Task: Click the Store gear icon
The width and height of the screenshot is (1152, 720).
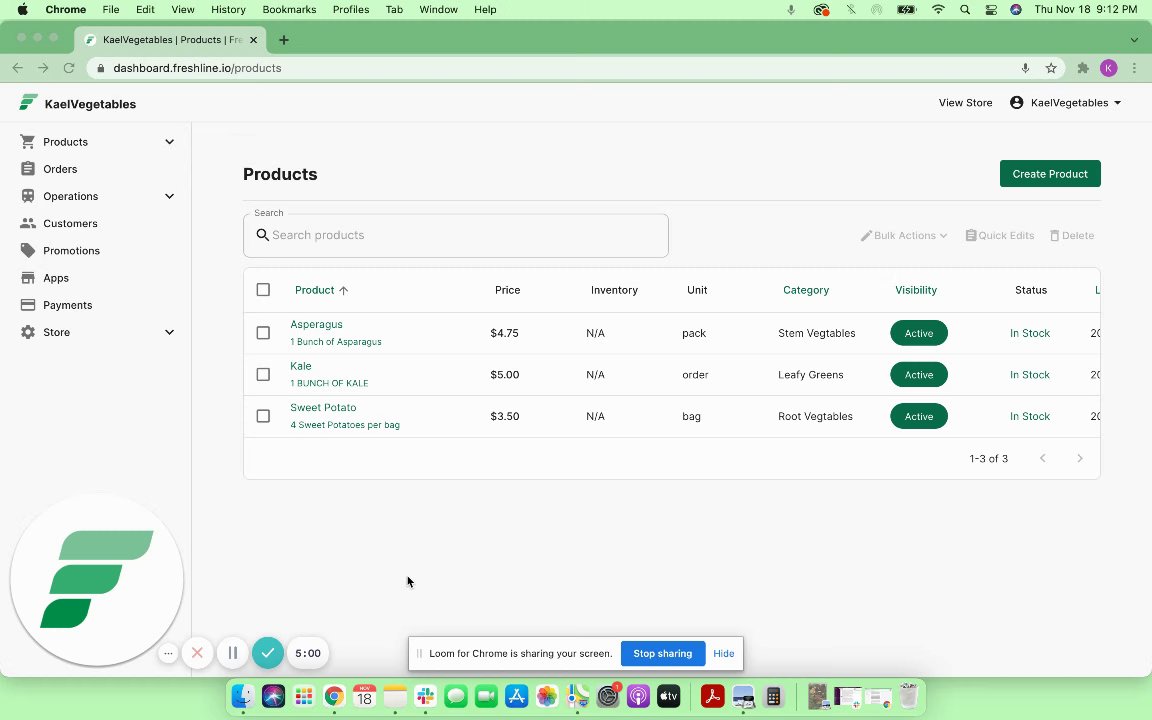Action: pyautogui.click(x=28, y=332)
